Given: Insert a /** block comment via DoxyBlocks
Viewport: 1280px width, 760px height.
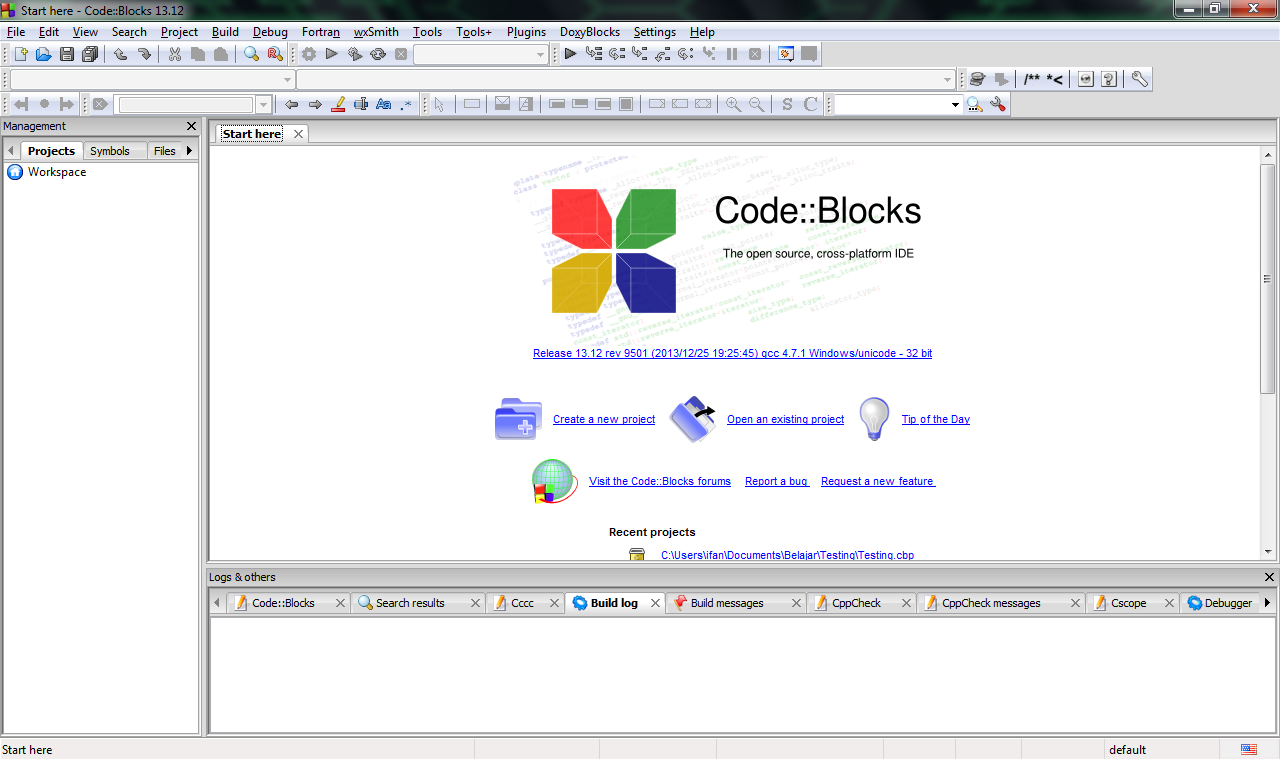Looking at the screenshot, I should click(1031, 79).
